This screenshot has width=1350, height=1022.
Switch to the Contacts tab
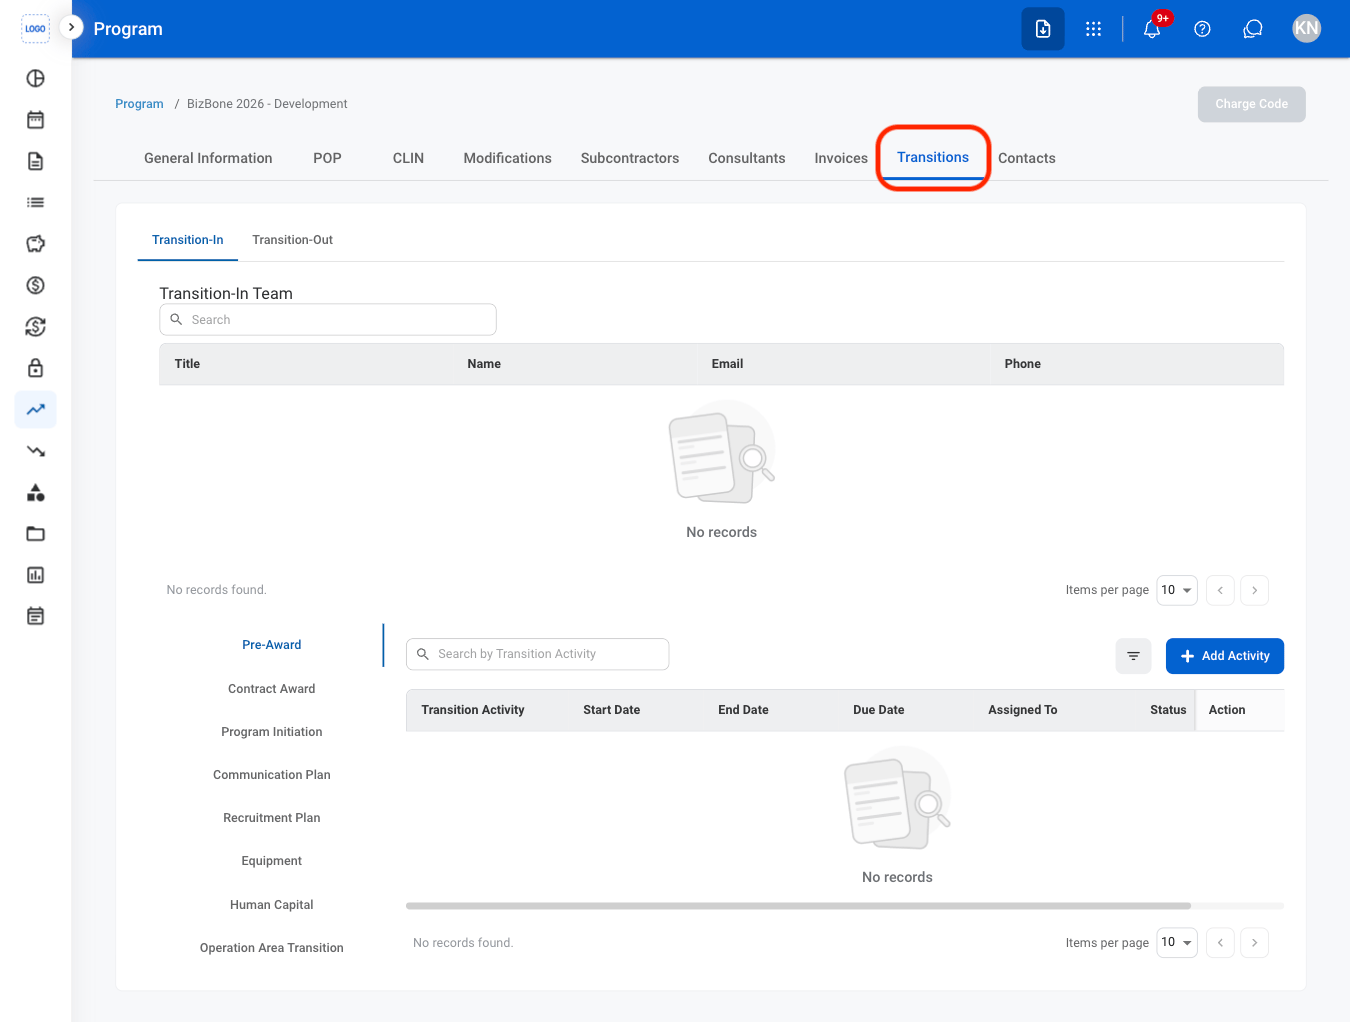1027,158
